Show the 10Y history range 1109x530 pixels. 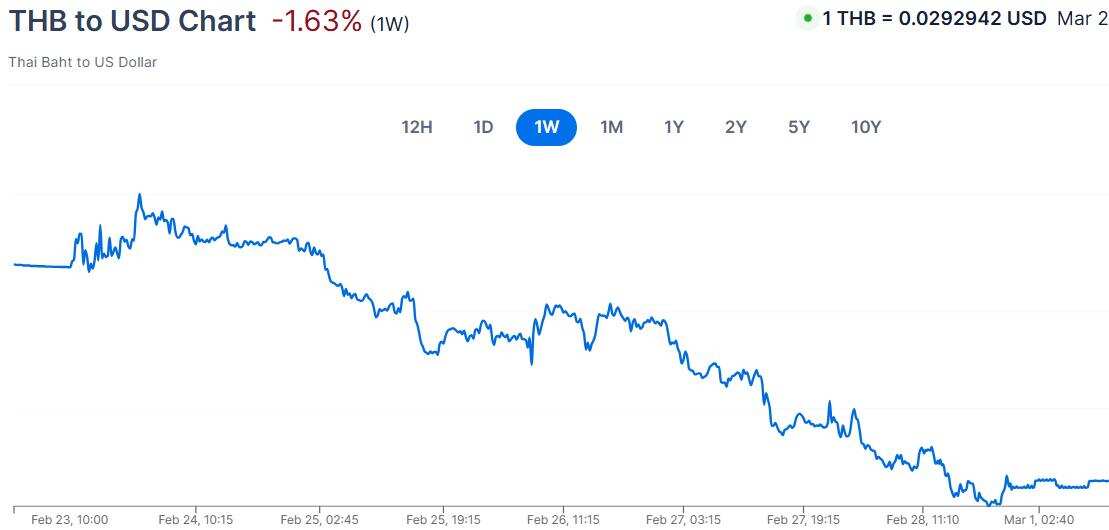[866, 127]
